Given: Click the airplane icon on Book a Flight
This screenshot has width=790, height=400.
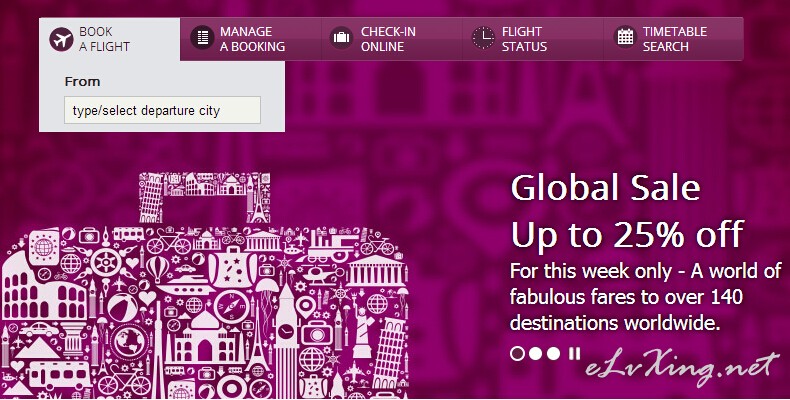Looking at the screenshot, I should coord(61,39).
